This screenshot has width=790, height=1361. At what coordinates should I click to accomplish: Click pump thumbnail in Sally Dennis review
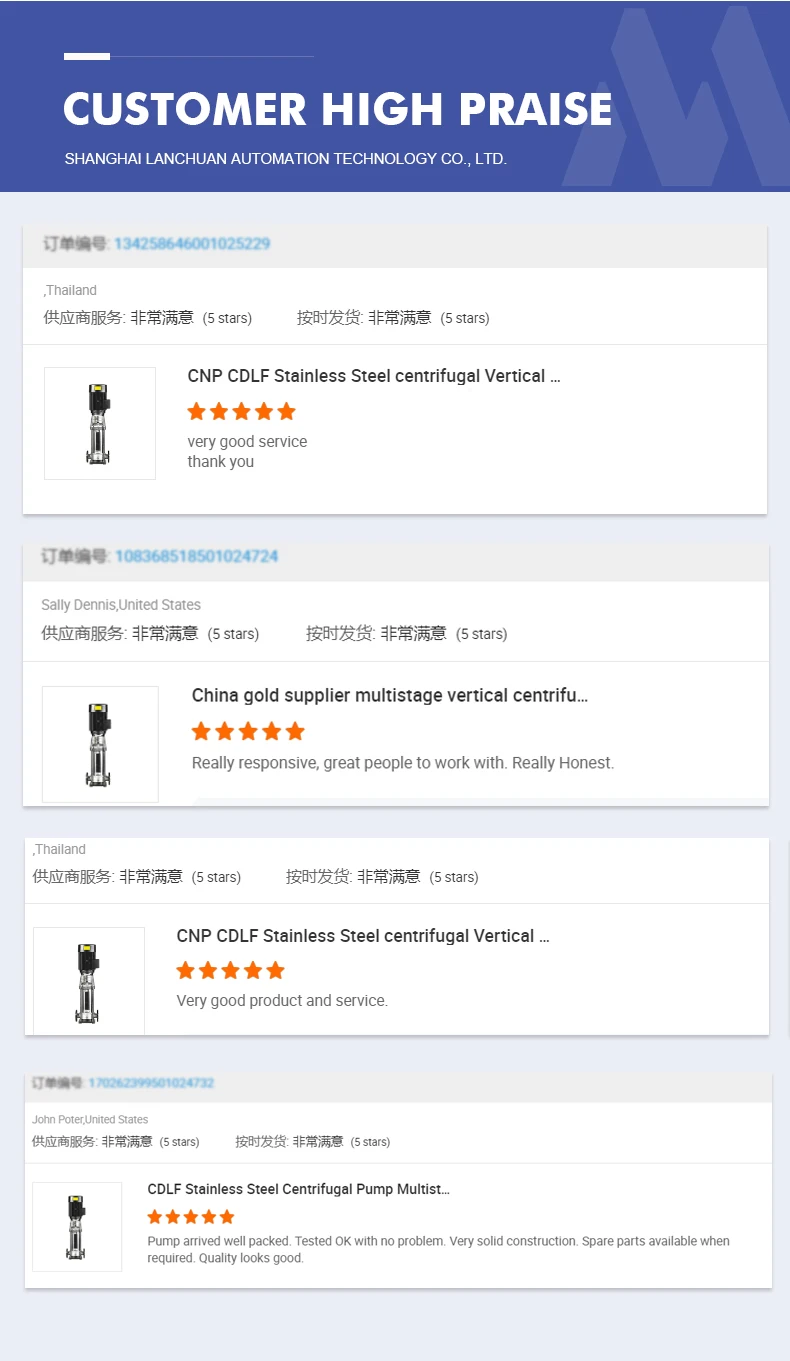[x=100, y=743]
